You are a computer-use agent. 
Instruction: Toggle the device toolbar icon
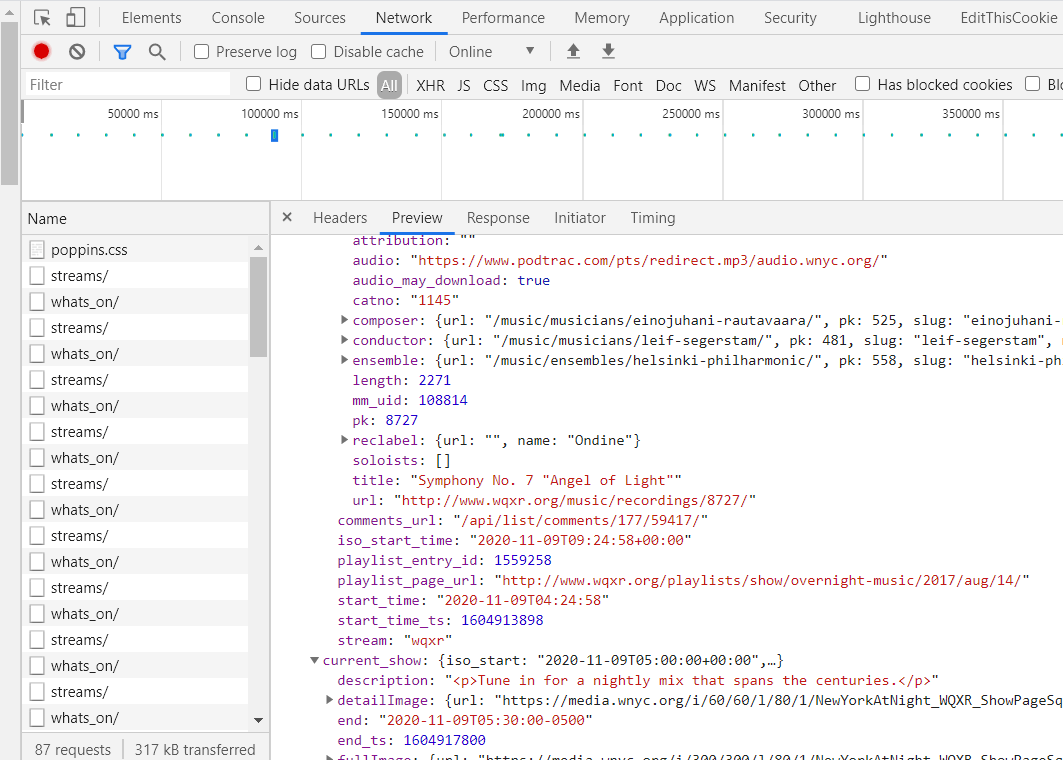76,18
